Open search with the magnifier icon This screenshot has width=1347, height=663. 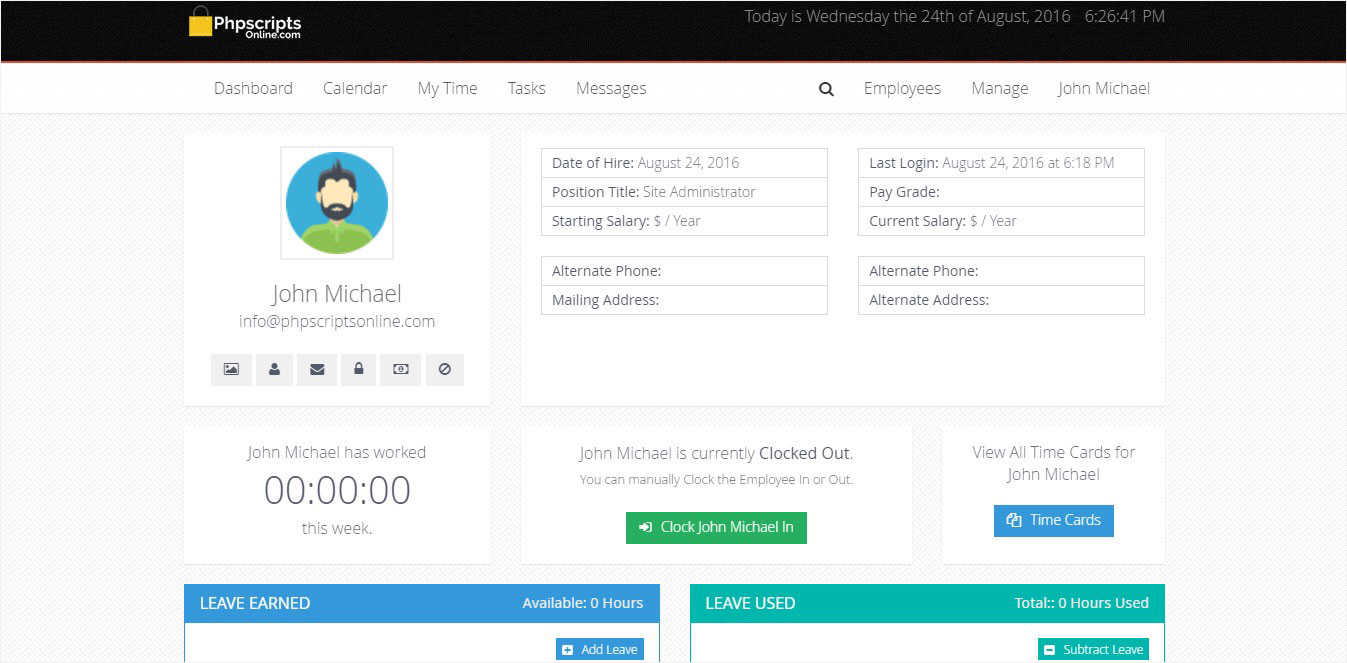[826, 89]
